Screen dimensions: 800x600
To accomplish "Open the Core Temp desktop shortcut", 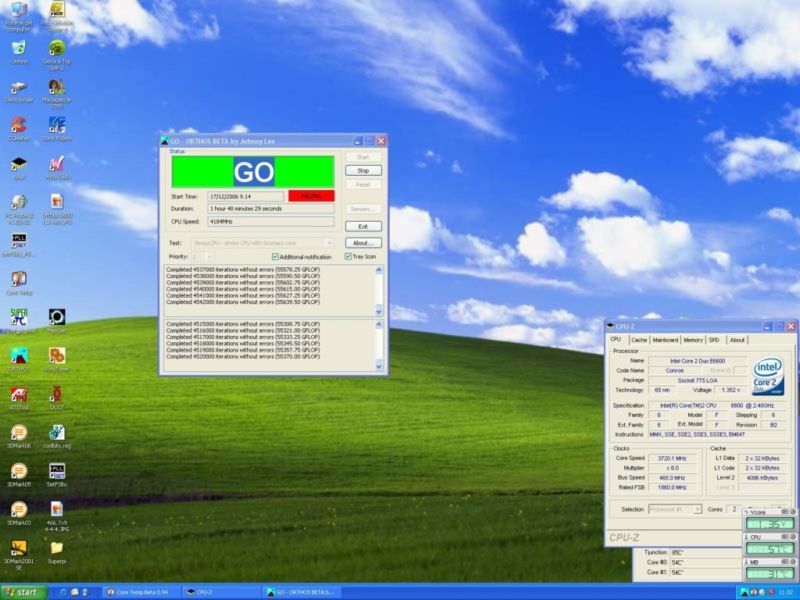I will click(x=19, y=279).
